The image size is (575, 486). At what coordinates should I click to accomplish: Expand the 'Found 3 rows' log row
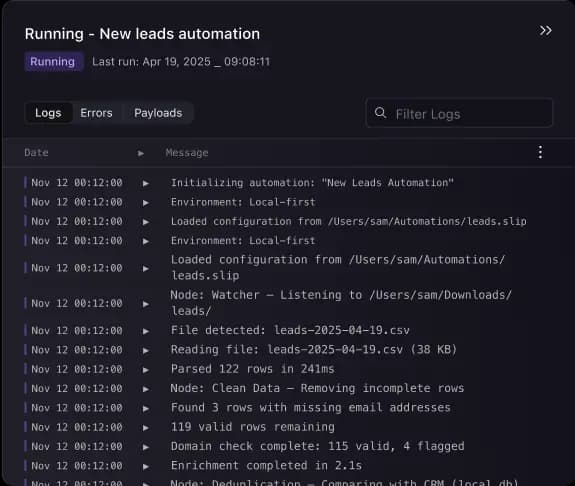146,409
